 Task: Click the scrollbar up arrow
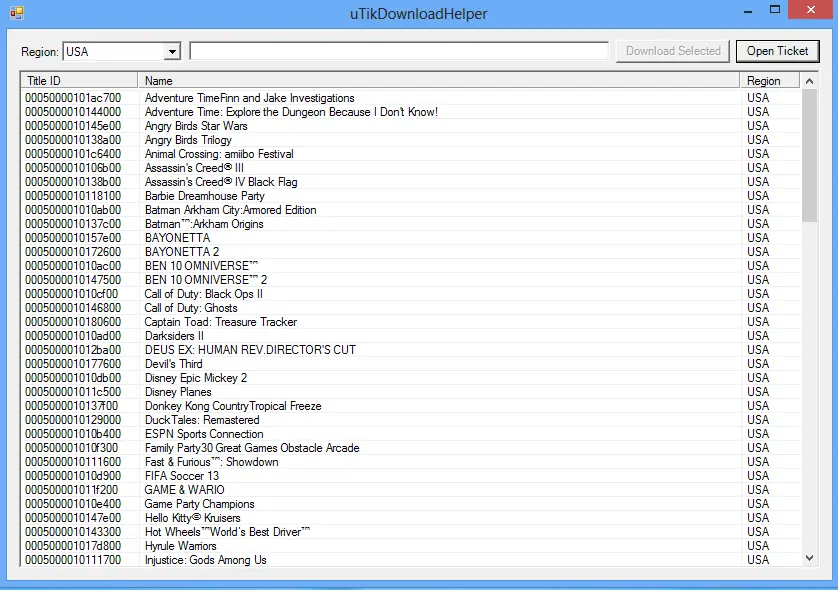(x=809, y=81)
